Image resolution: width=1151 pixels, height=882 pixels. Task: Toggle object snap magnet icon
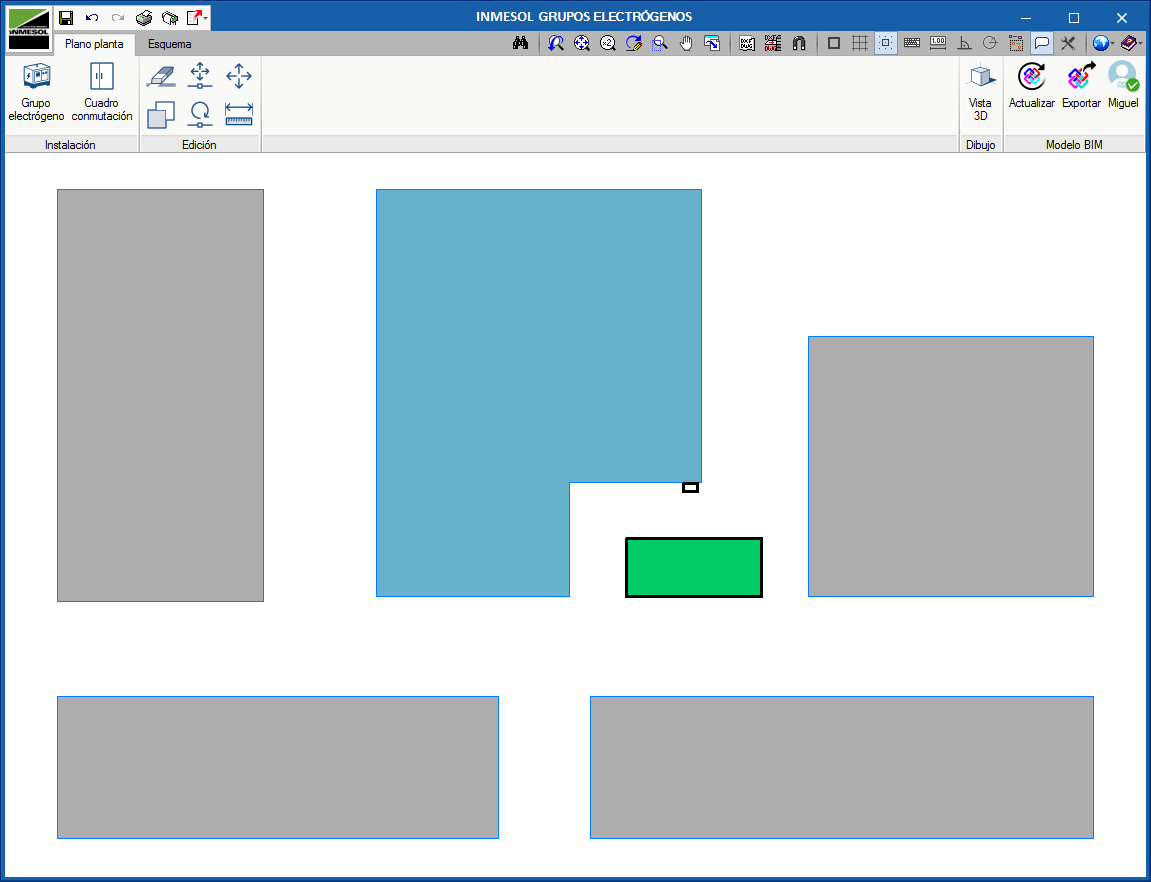799,43
